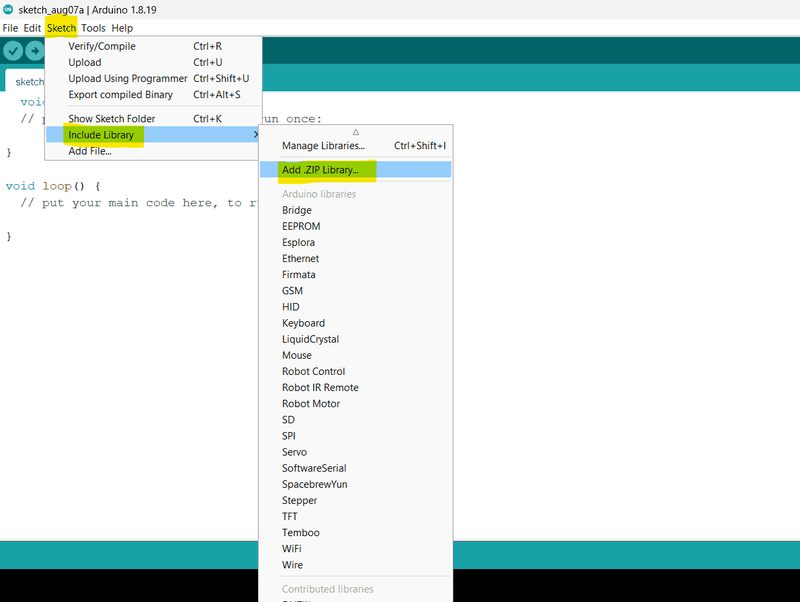Screen dimensions: 800x602
Task: Include the Robot Motor library
Action: pyautogui.click(x=356, y=404)
